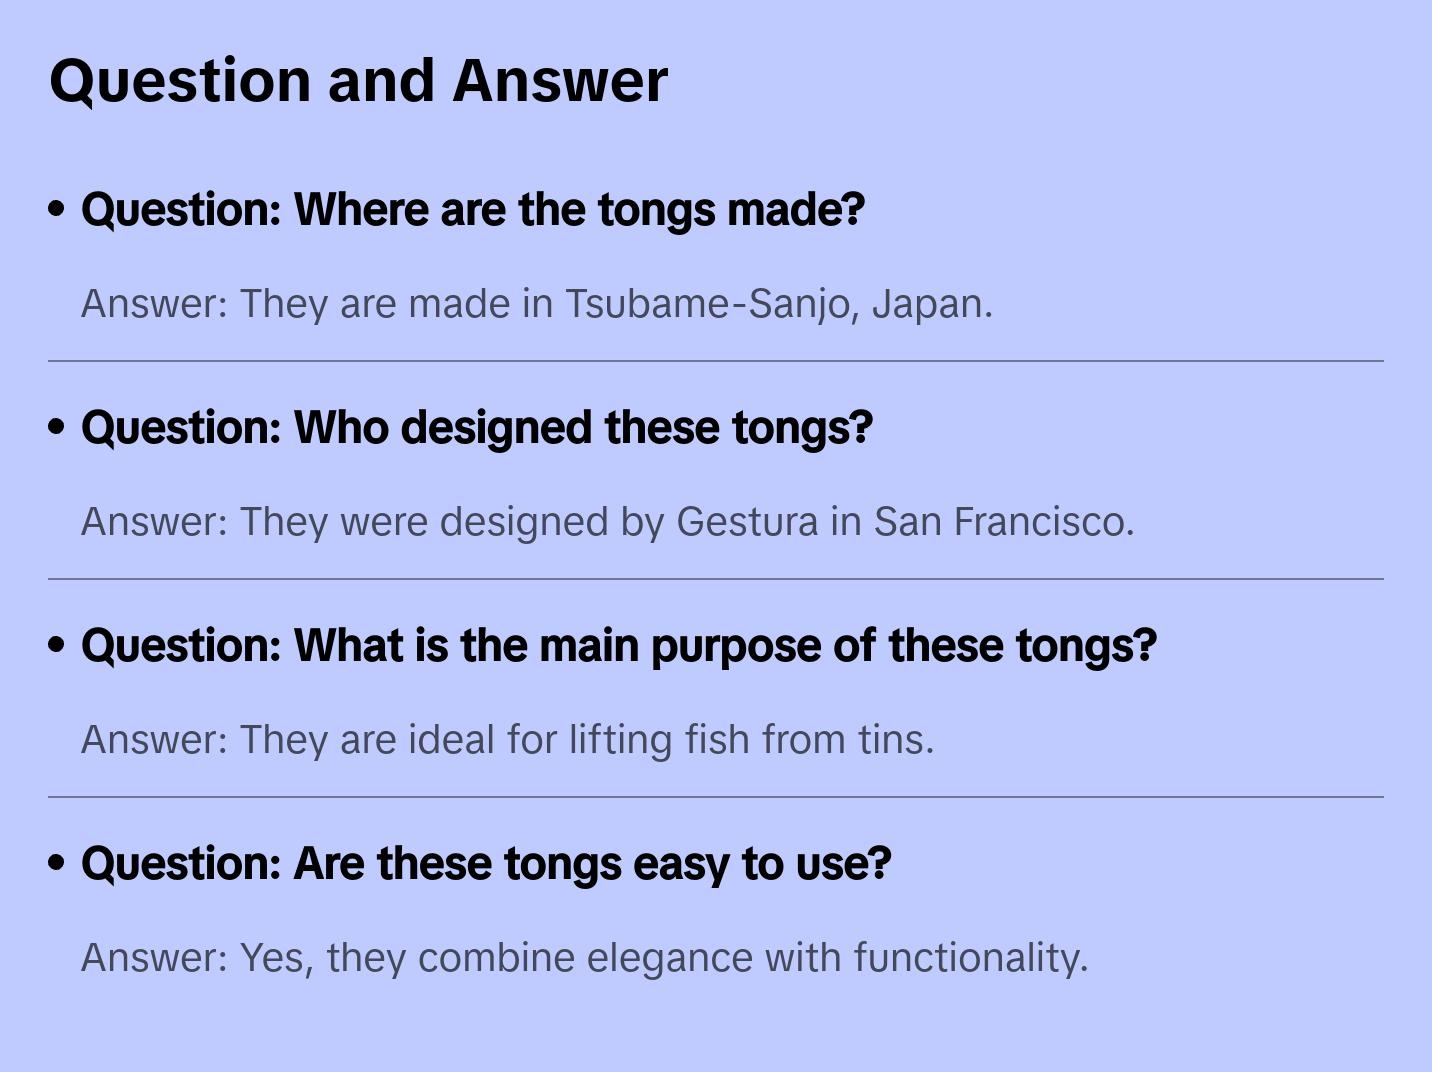Click the divider line below the Gestura answer
Screen dimensions: 1432x1072
coord(716,579)
